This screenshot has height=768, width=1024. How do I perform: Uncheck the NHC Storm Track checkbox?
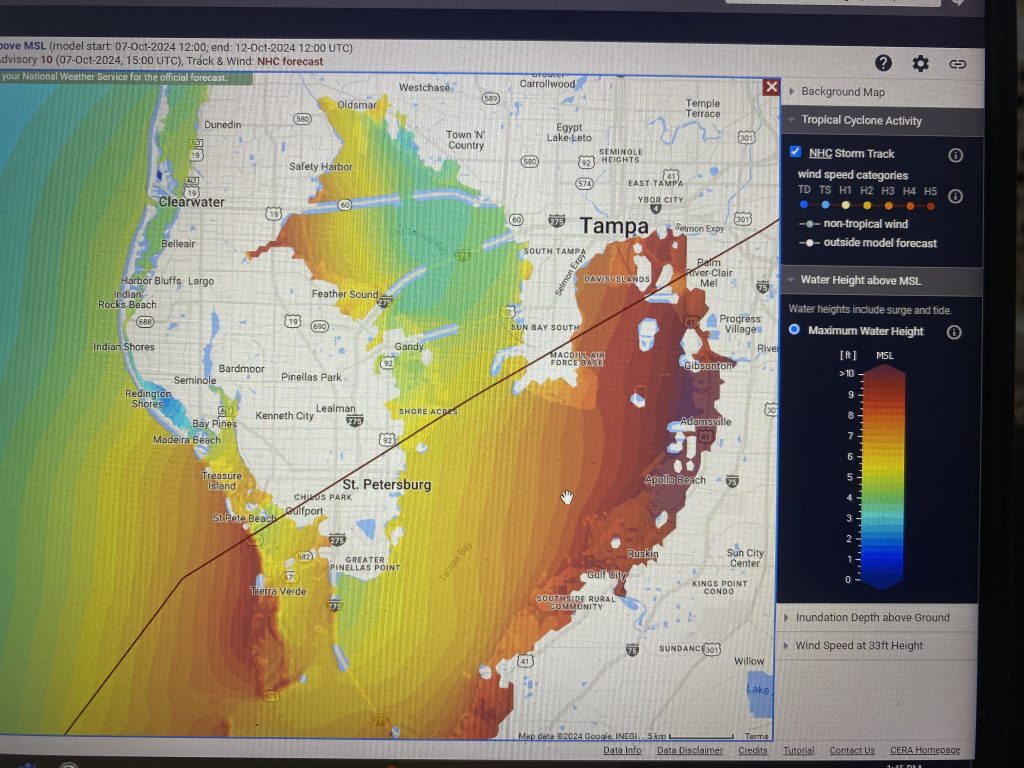click(x=795, y=152)
